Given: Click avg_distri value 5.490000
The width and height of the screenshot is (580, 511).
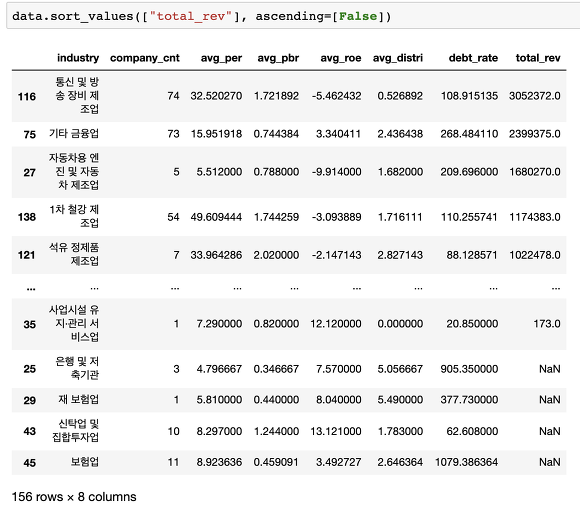Looking at the screenshot, I should (x=400, y=400).
